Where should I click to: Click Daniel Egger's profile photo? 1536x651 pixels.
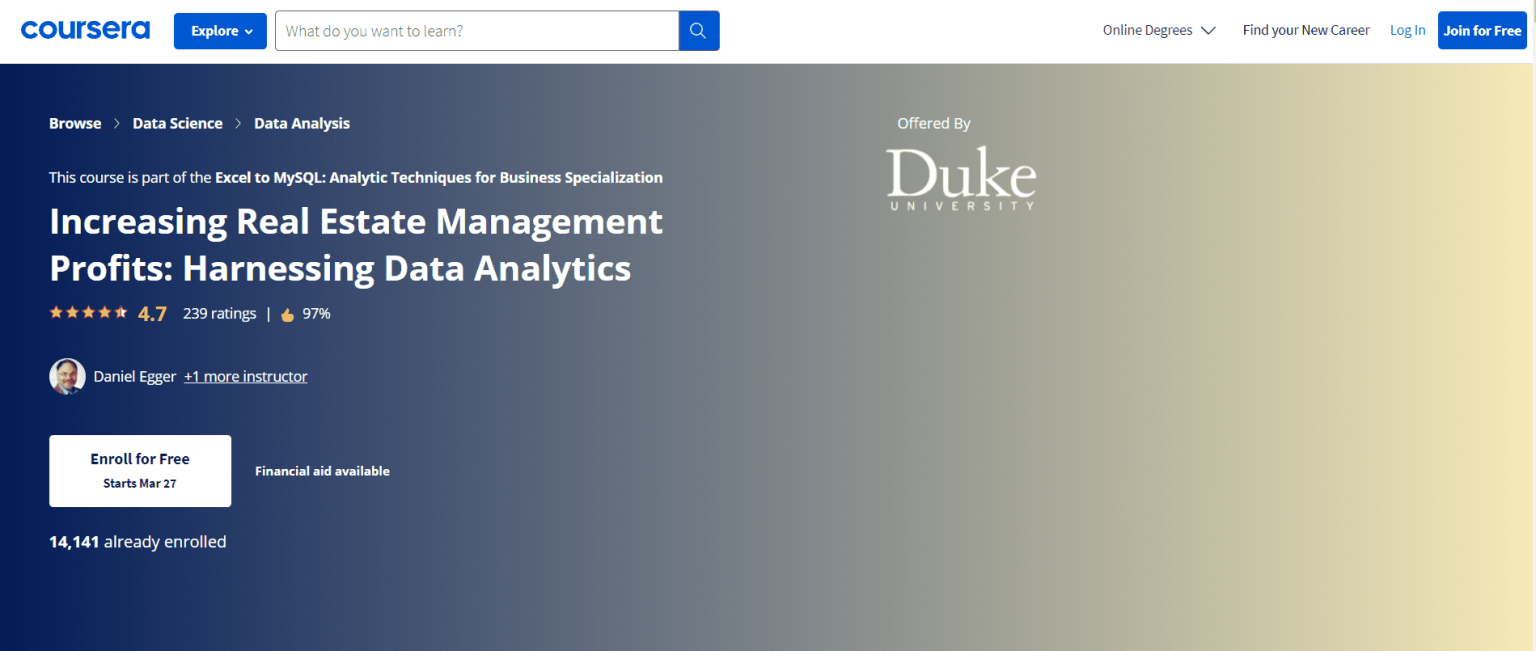click(x=67, y=376)
